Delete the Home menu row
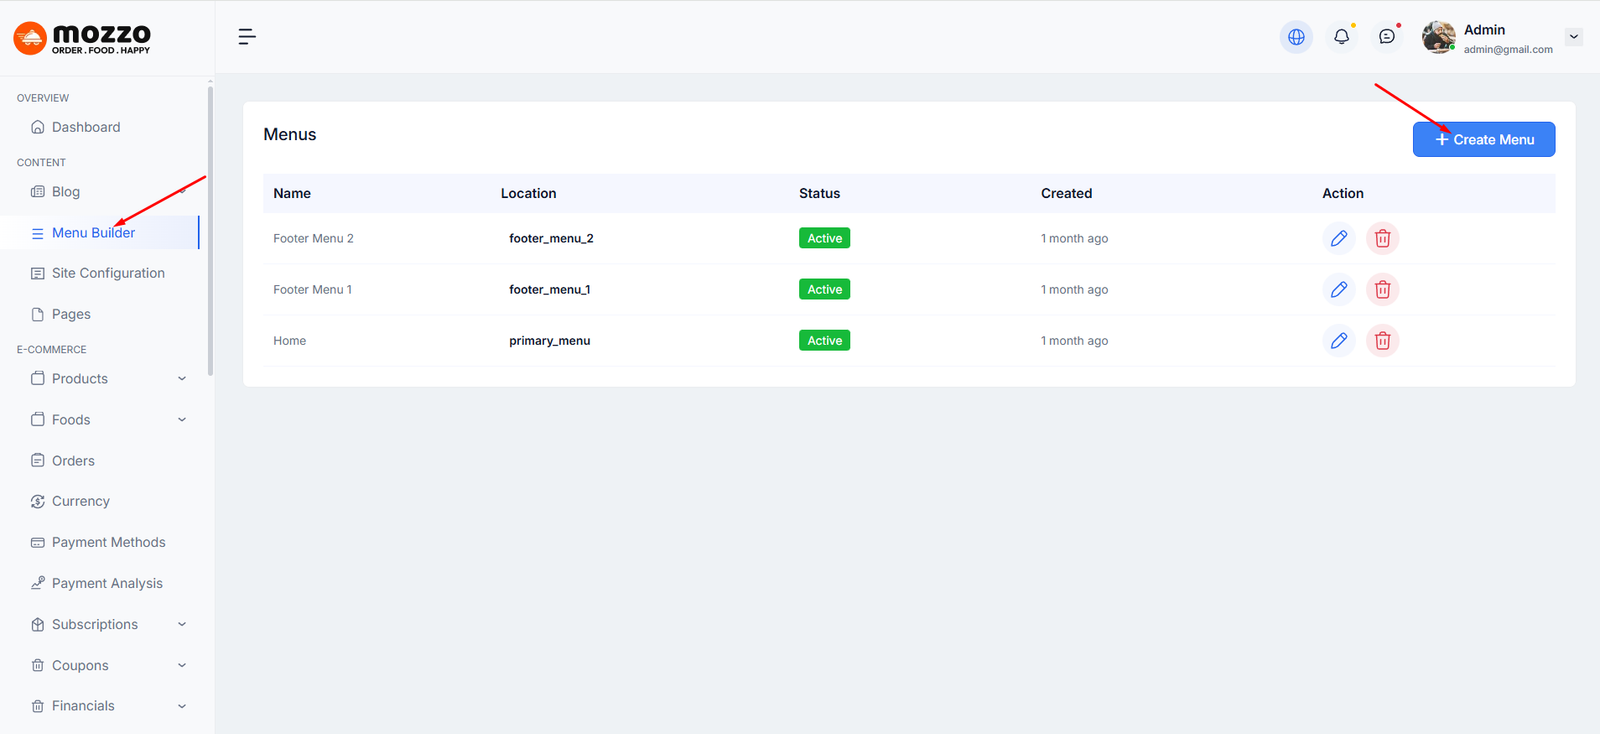Screen dimensions: 1600x734 click(x=1382, y=341)
